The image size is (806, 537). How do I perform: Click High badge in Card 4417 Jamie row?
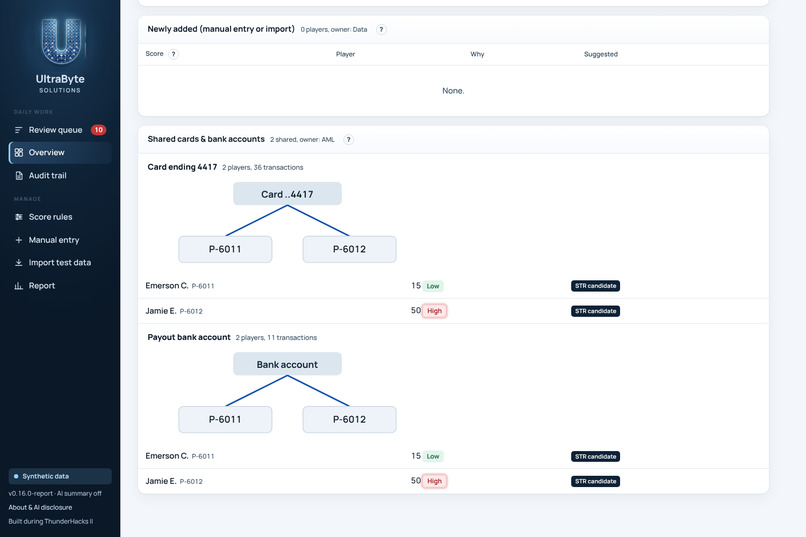click(434, 311)
